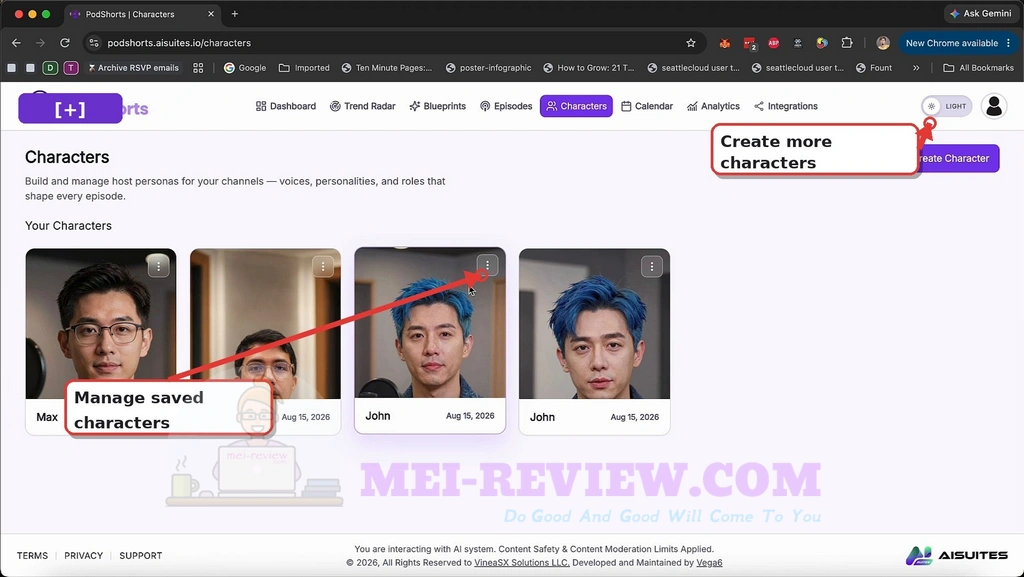Open the Vega6 developer link
The height and width of the screenshot is (577, 1024).
709,563
